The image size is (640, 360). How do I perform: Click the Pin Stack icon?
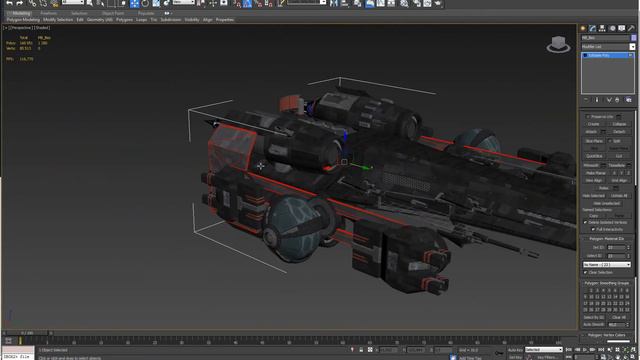586,100
